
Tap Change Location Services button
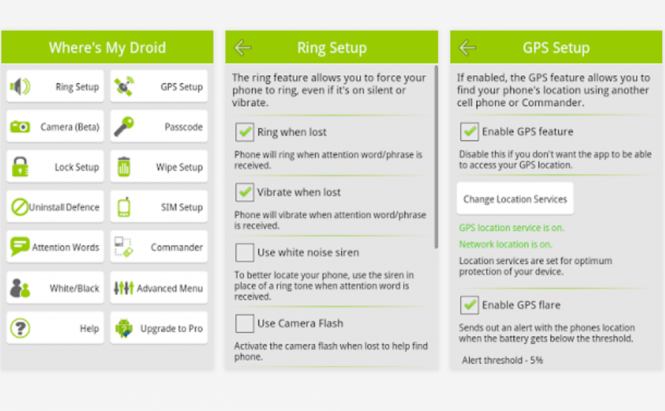(515, 199)
